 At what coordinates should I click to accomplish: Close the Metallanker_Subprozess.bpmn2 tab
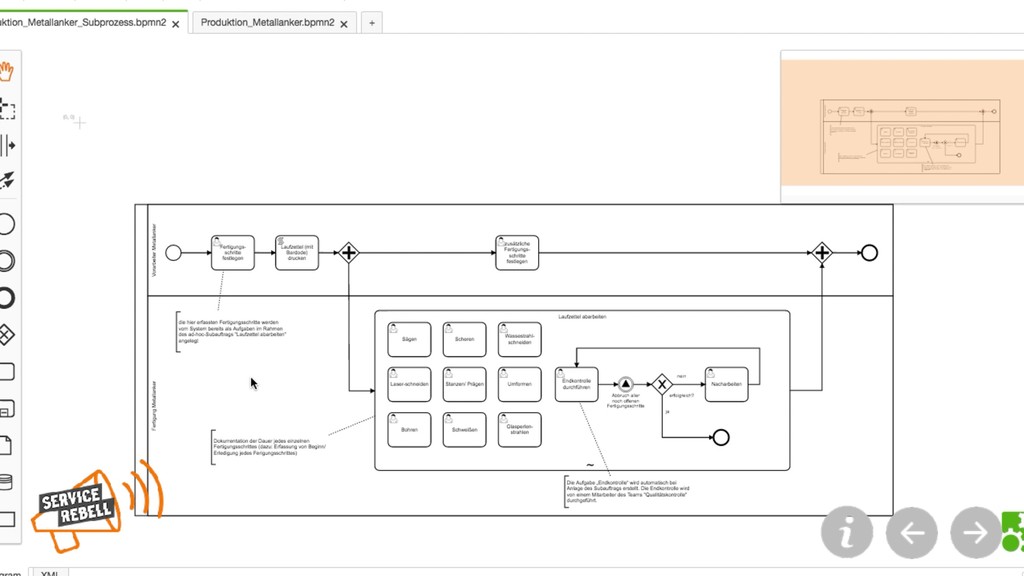pos(175,24)
